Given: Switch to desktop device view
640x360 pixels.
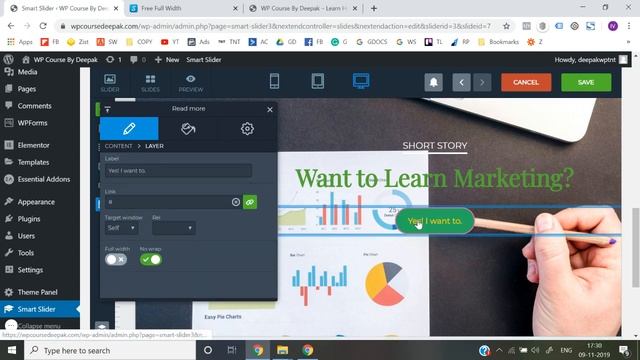Looking at the screenshot, I should pos(361,81).
